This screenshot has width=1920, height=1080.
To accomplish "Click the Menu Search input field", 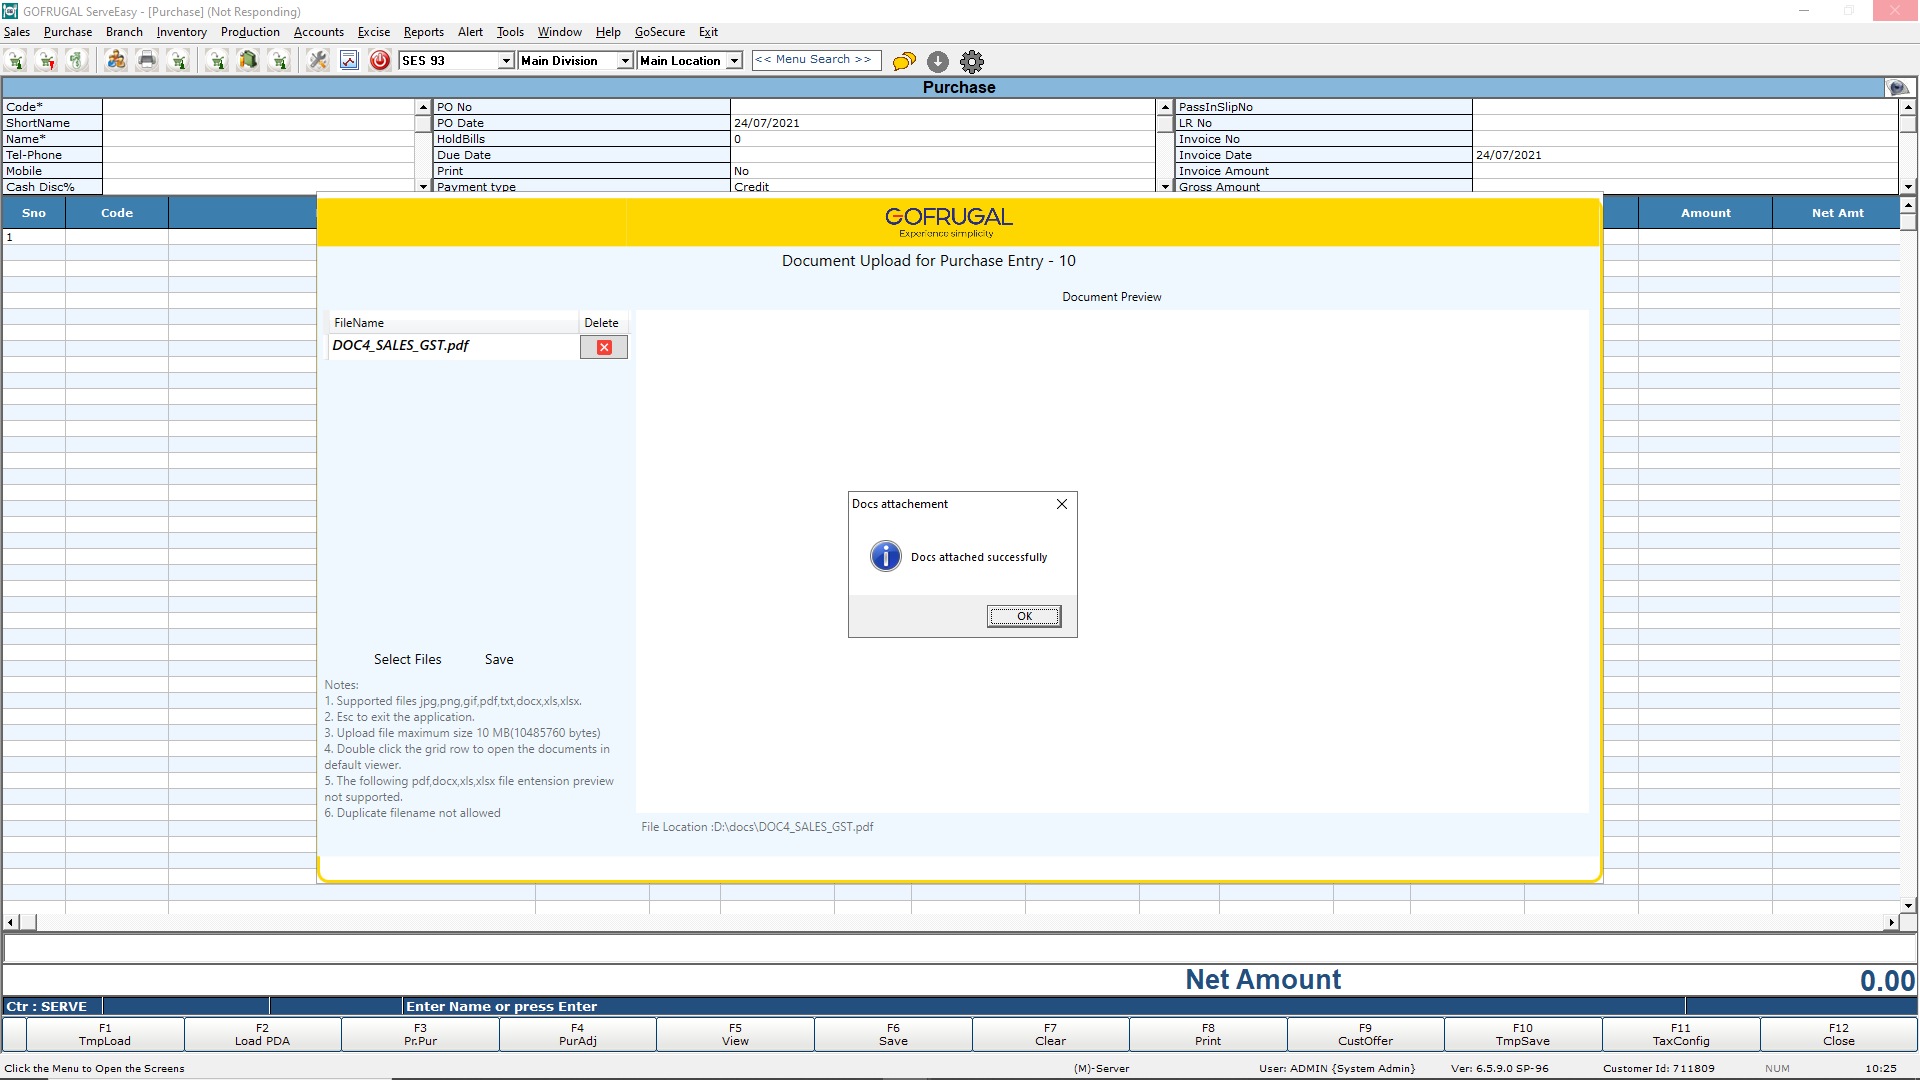I will 816,60.
